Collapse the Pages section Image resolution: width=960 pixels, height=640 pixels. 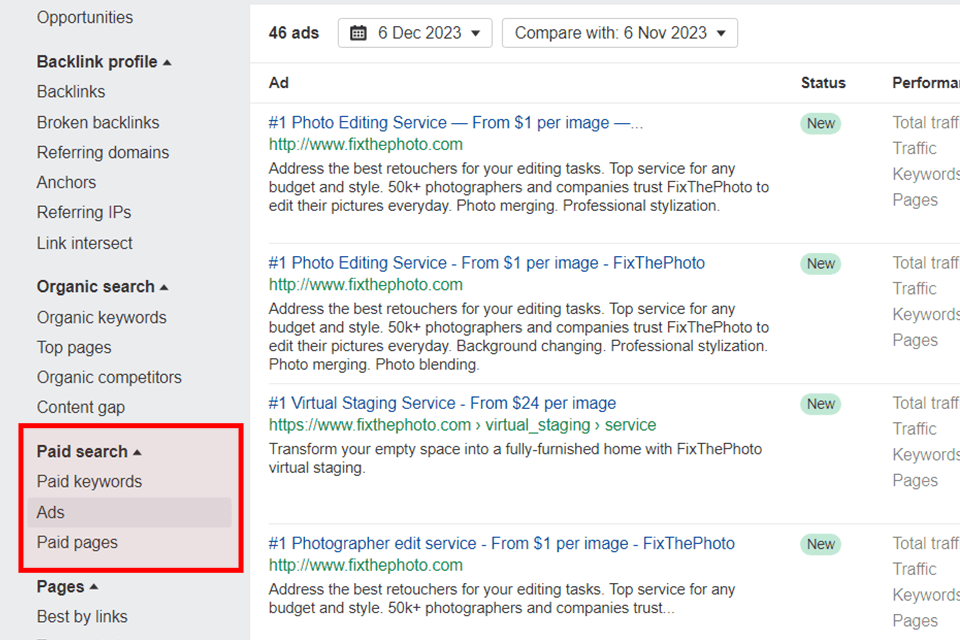(x=67, y=587)
